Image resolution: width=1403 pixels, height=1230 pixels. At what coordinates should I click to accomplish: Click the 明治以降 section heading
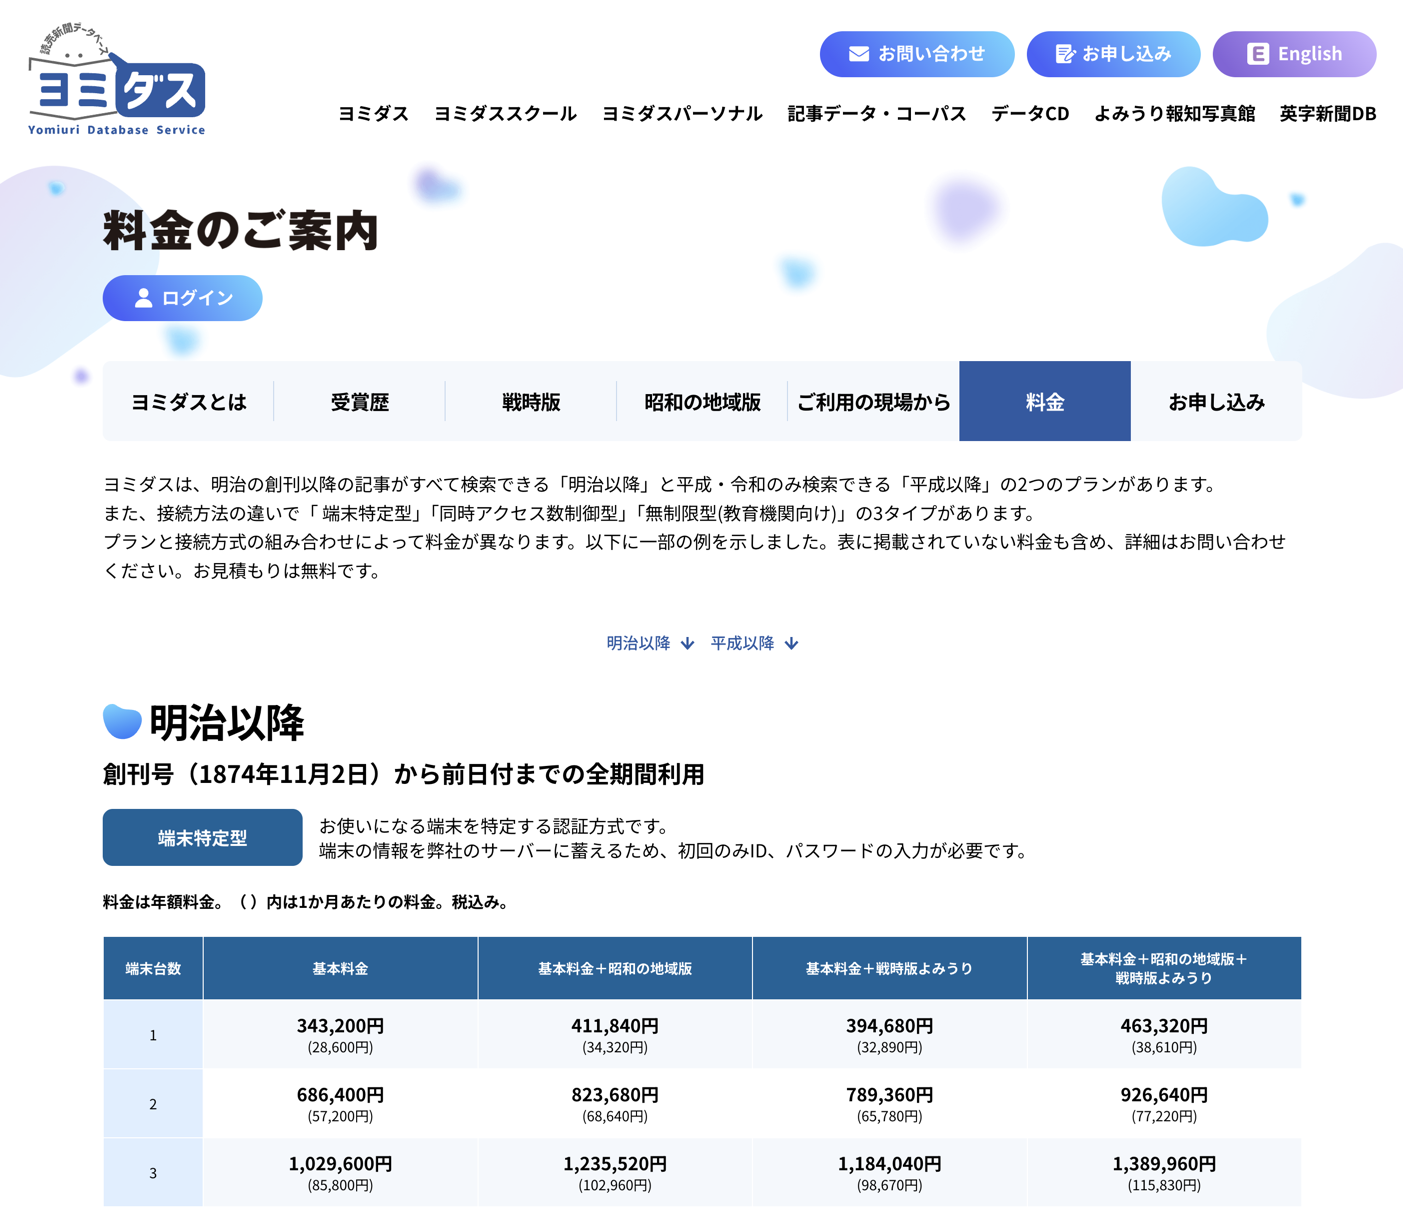coord(226,722)
